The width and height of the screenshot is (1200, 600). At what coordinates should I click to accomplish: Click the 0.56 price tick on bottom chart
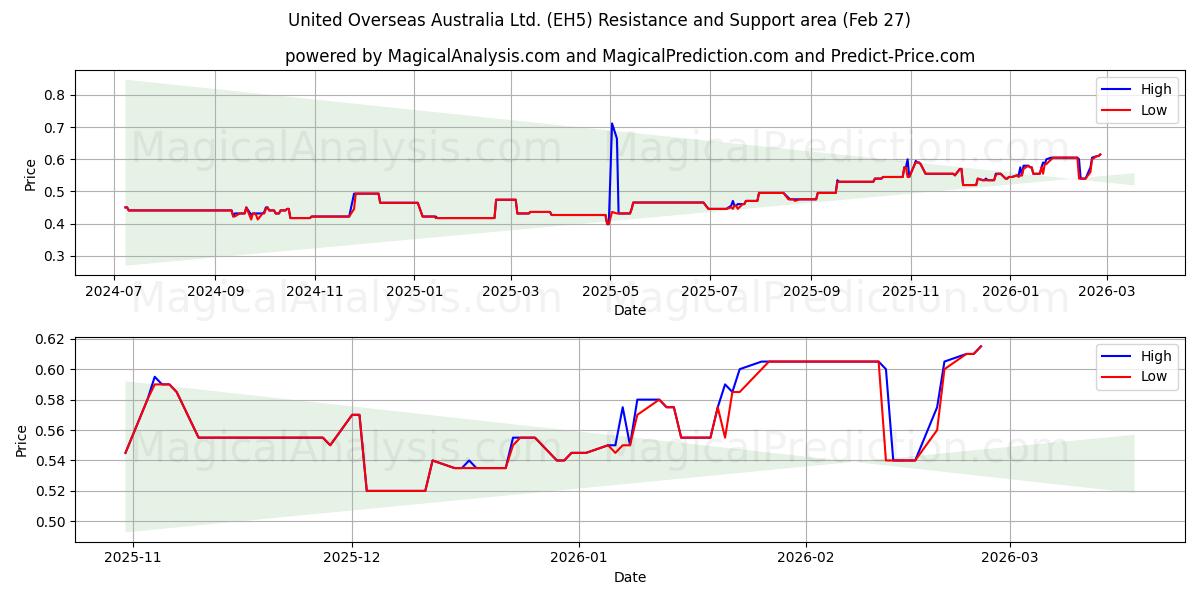point(52,430)
